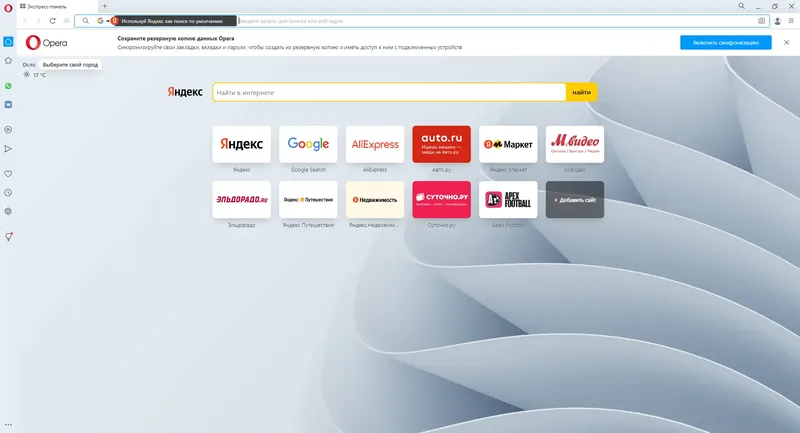Open the Opera main menu logo
Viewport: 800px width, 433px height.
coord(8,8)
